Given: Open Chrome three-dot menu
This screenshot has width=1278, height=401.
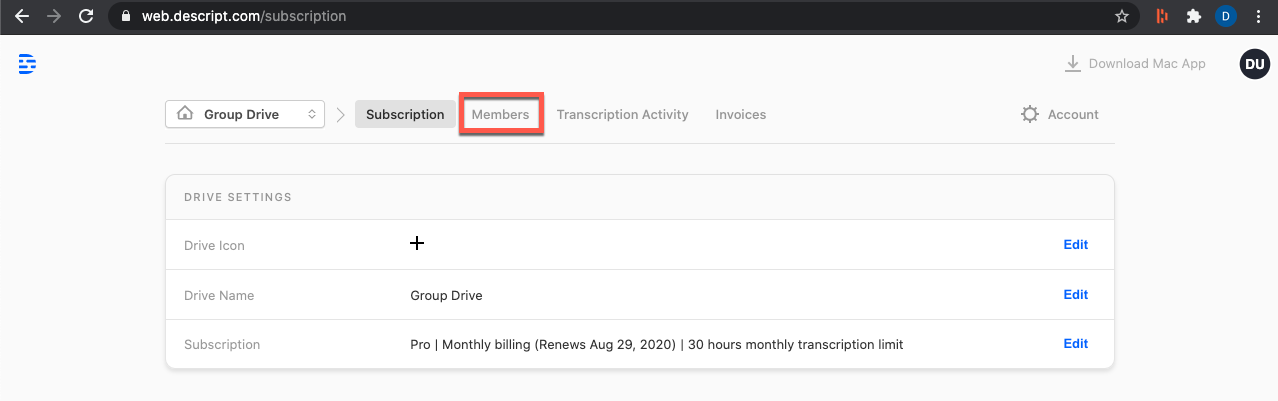Looking at the screenshot, I should (1258, 16).
